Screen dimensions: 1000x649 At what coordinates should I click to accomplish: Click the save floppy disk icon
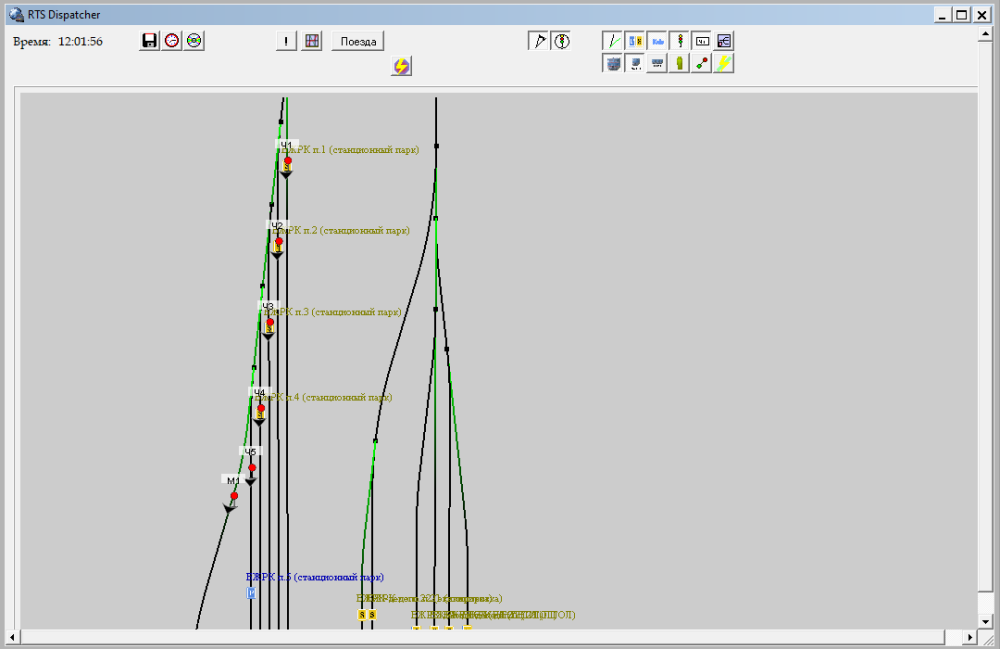point(150,41)
